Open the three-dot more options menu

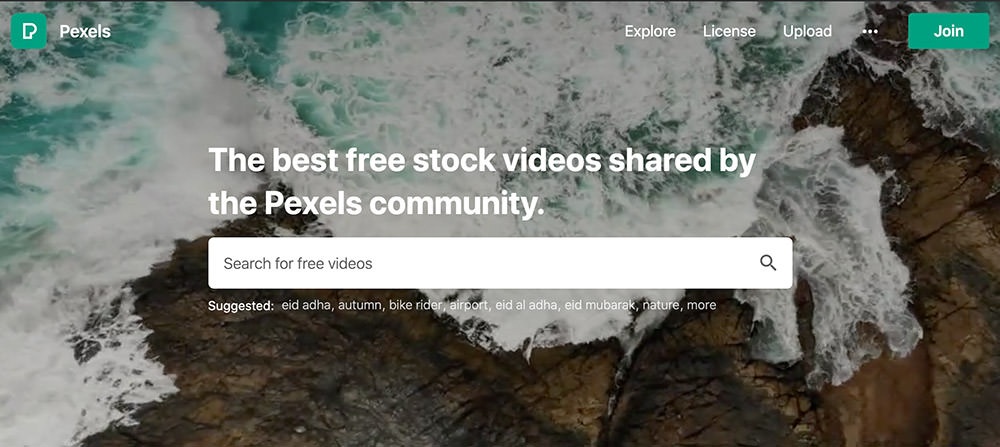point(870,31)
